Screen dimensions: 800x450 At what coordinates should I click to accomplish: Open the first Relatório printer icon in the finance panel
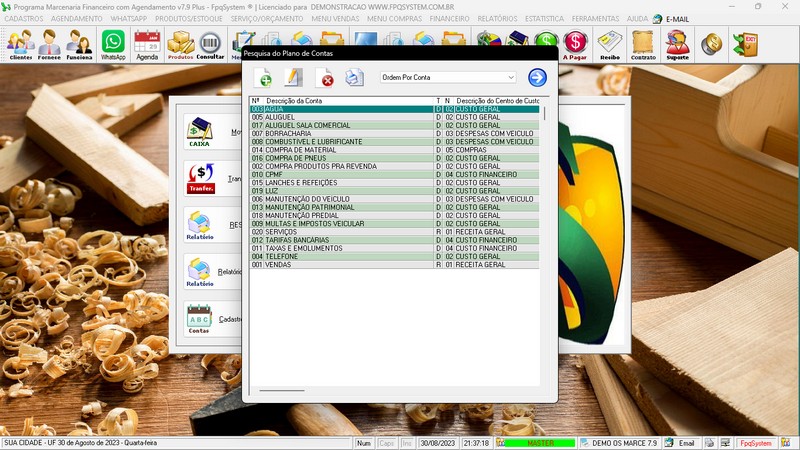point(199,225)
